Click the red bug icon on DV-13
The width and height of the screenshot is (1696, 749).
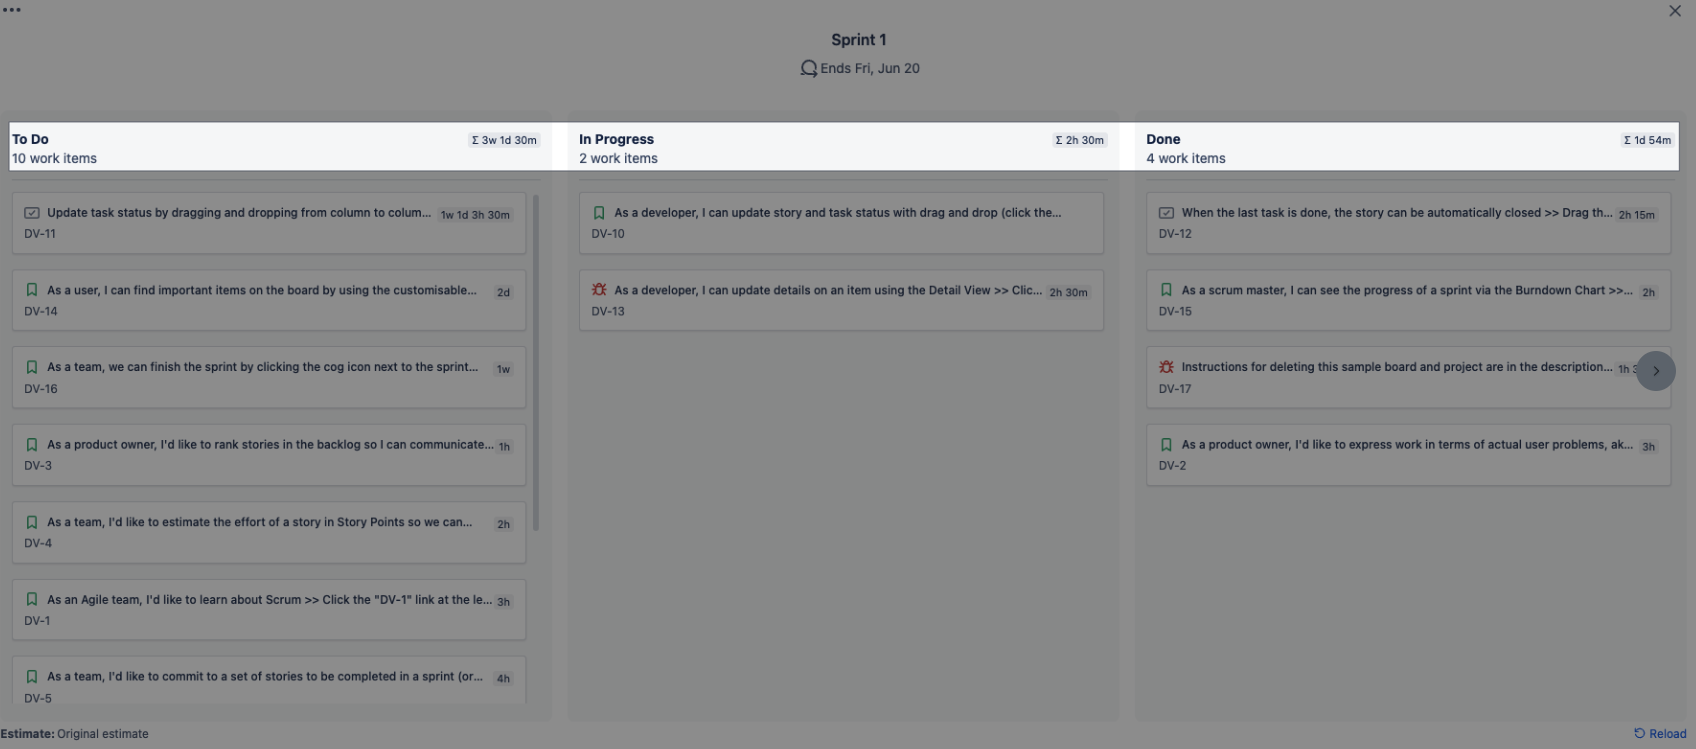[x=599, y=290]
